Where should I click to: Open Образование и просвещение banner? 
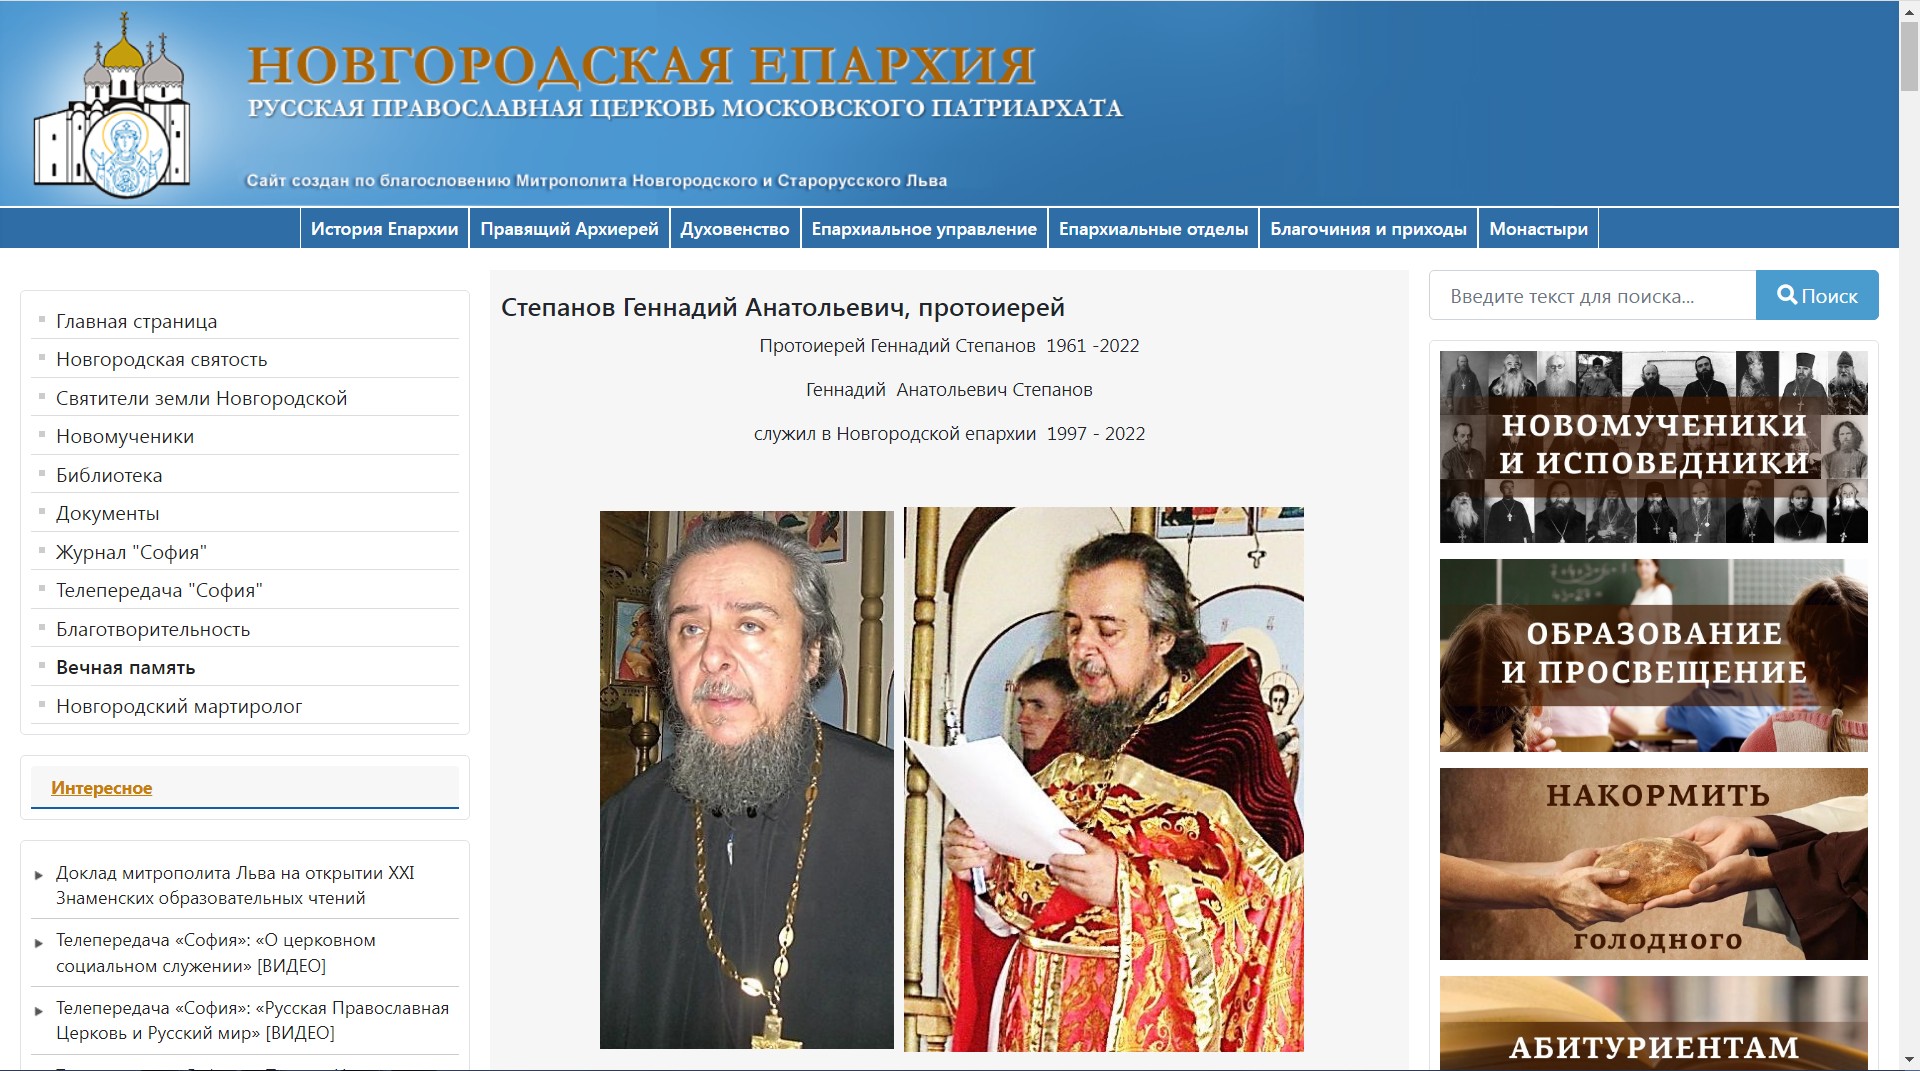(x=1653, y=655)
